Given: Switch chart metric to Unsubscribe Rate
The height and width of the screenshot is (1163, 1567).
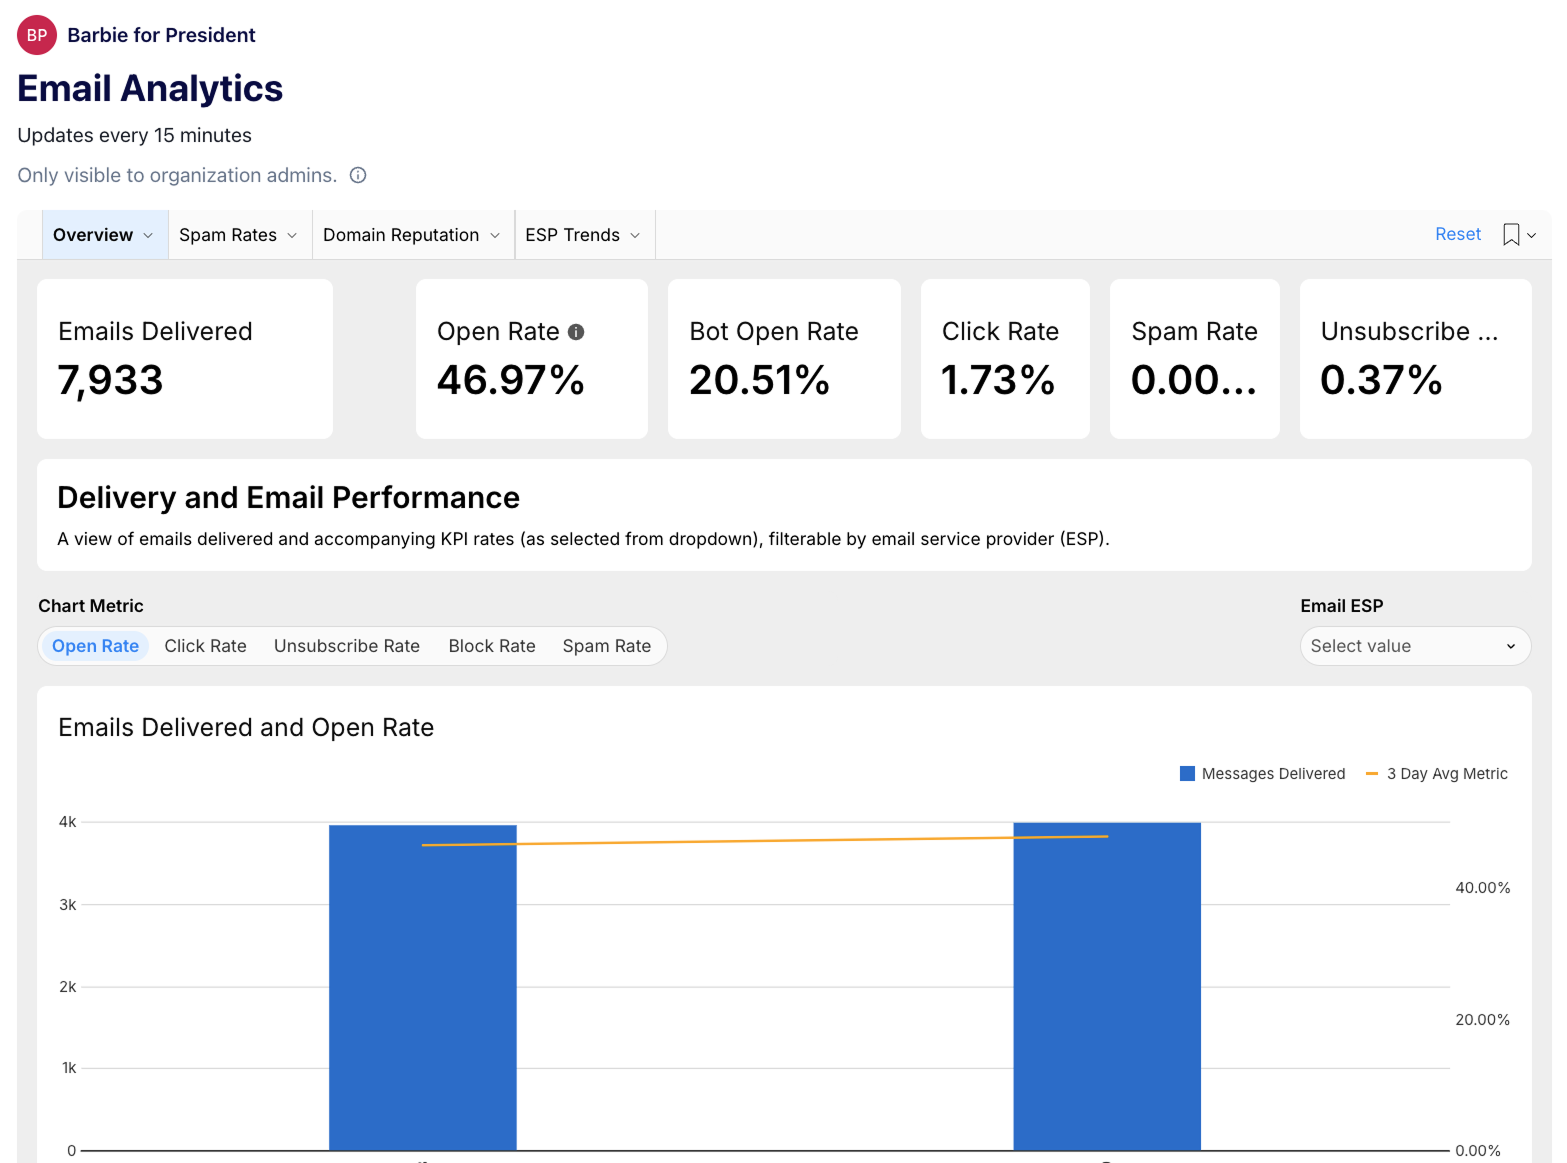Looking at the screenshot, I should point(346,646).
